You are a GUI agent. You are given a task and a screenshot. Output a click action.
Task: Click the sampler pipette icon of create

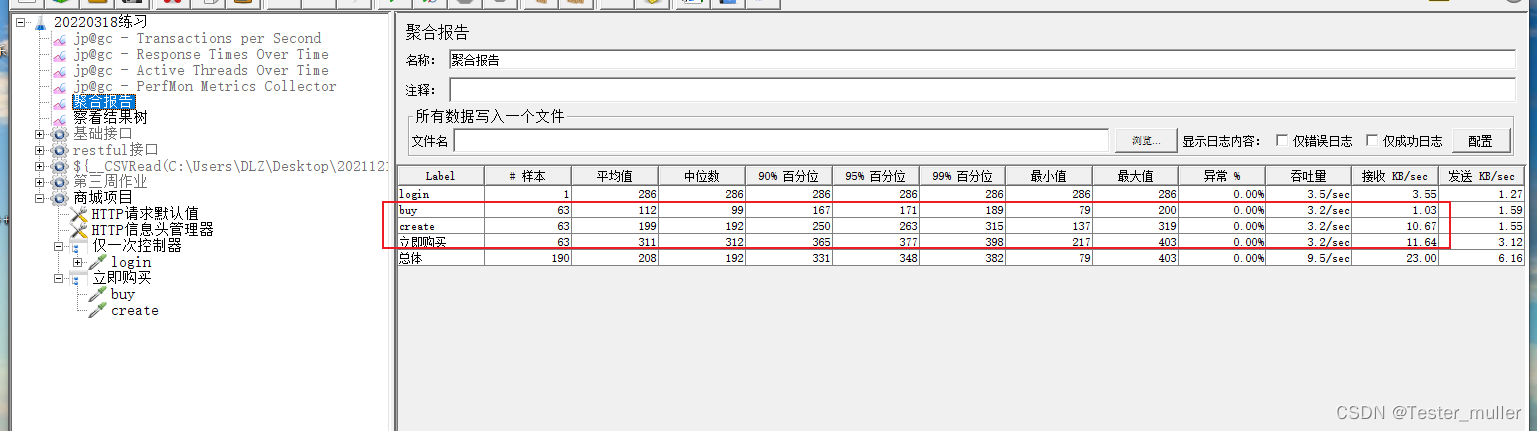point(98,310)
